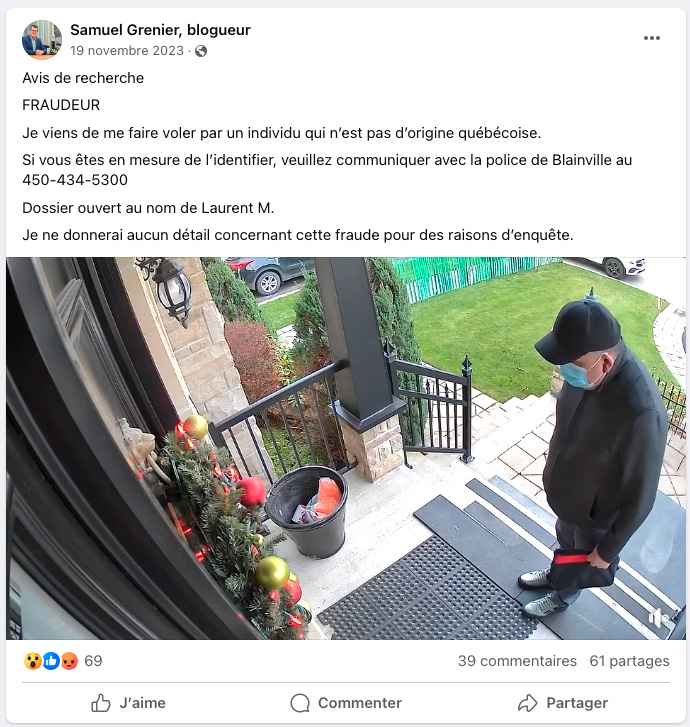Click the angry reaction emoji
The width and height of the screenshot is (690, 727).
(x=69, y=661)
